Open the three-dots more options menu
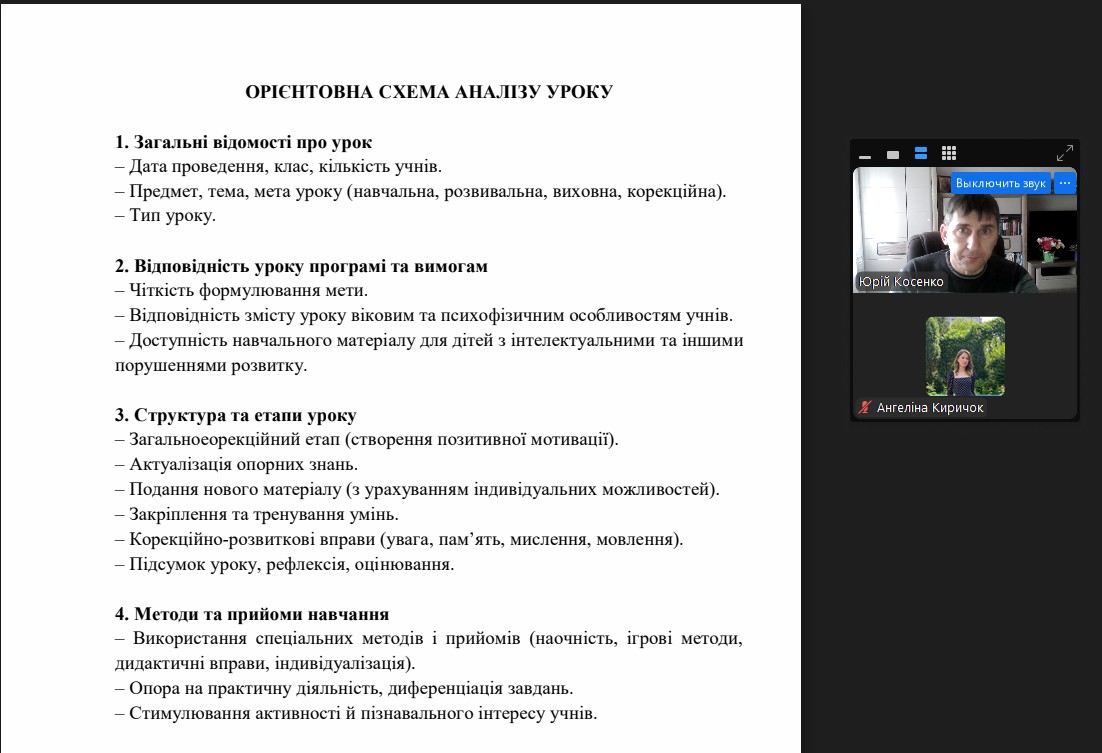Screen dimensions: 1102x753 1065,183
